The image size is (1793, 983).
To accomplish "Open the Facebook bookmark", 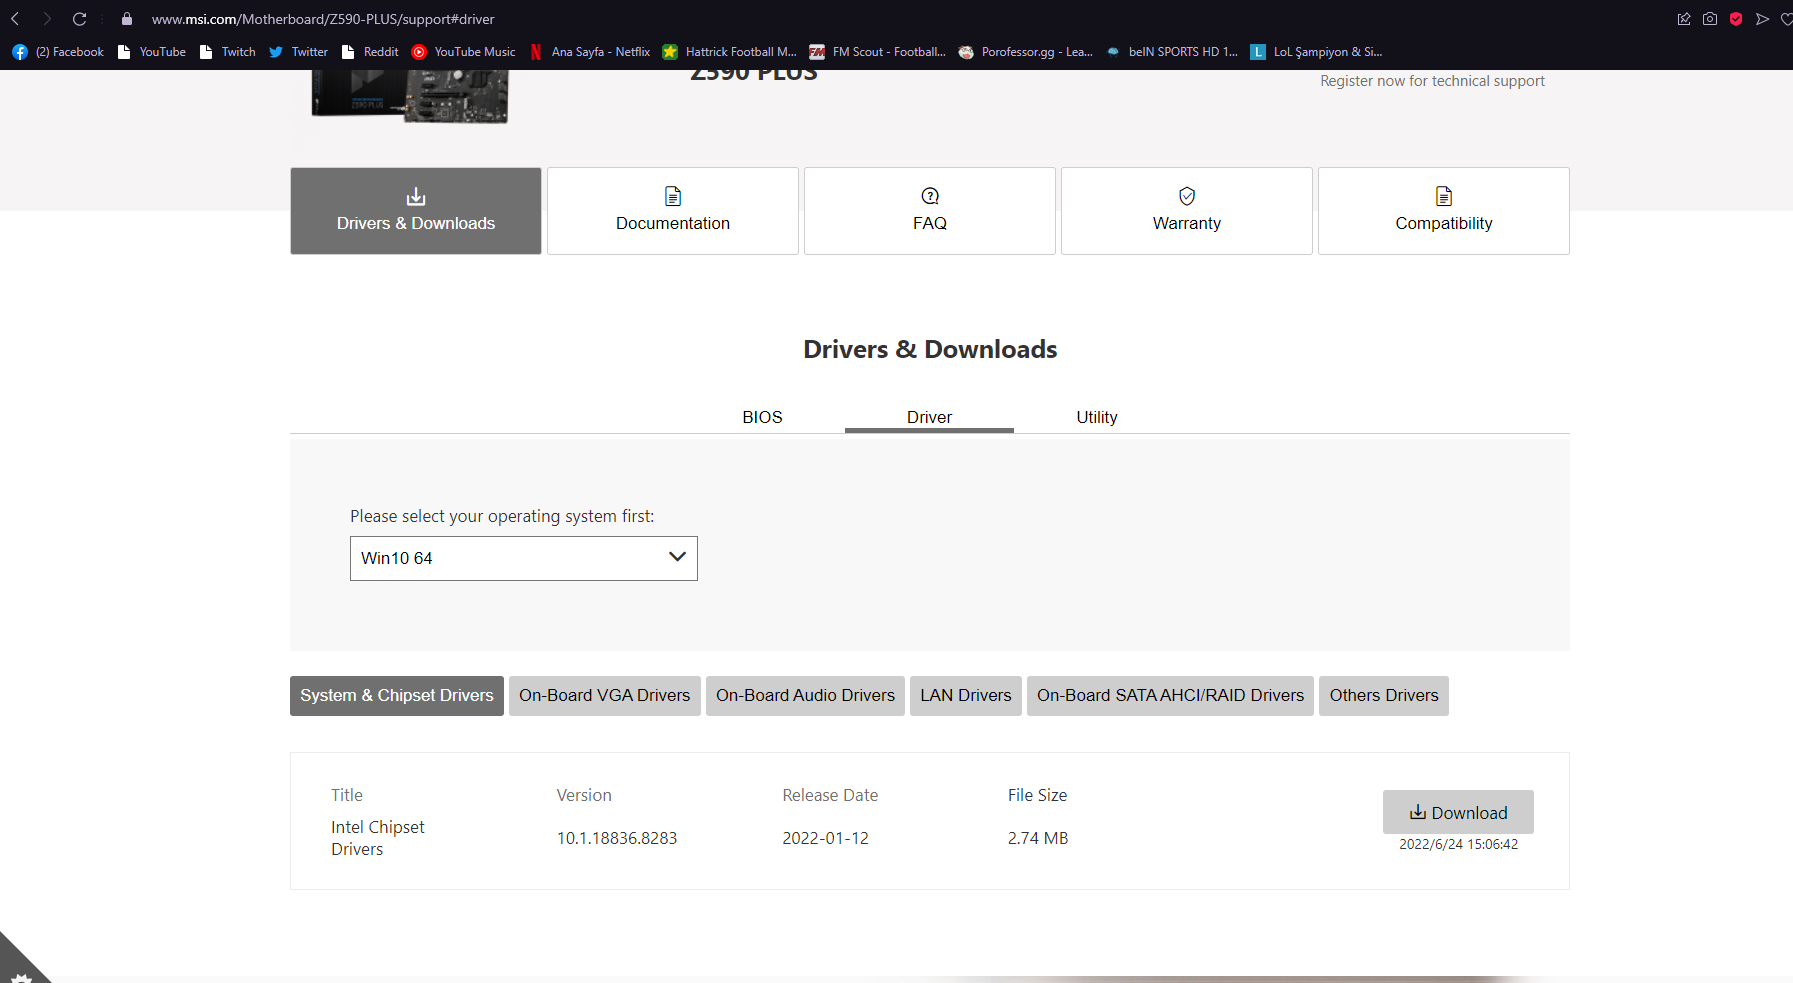I will 58,52.
